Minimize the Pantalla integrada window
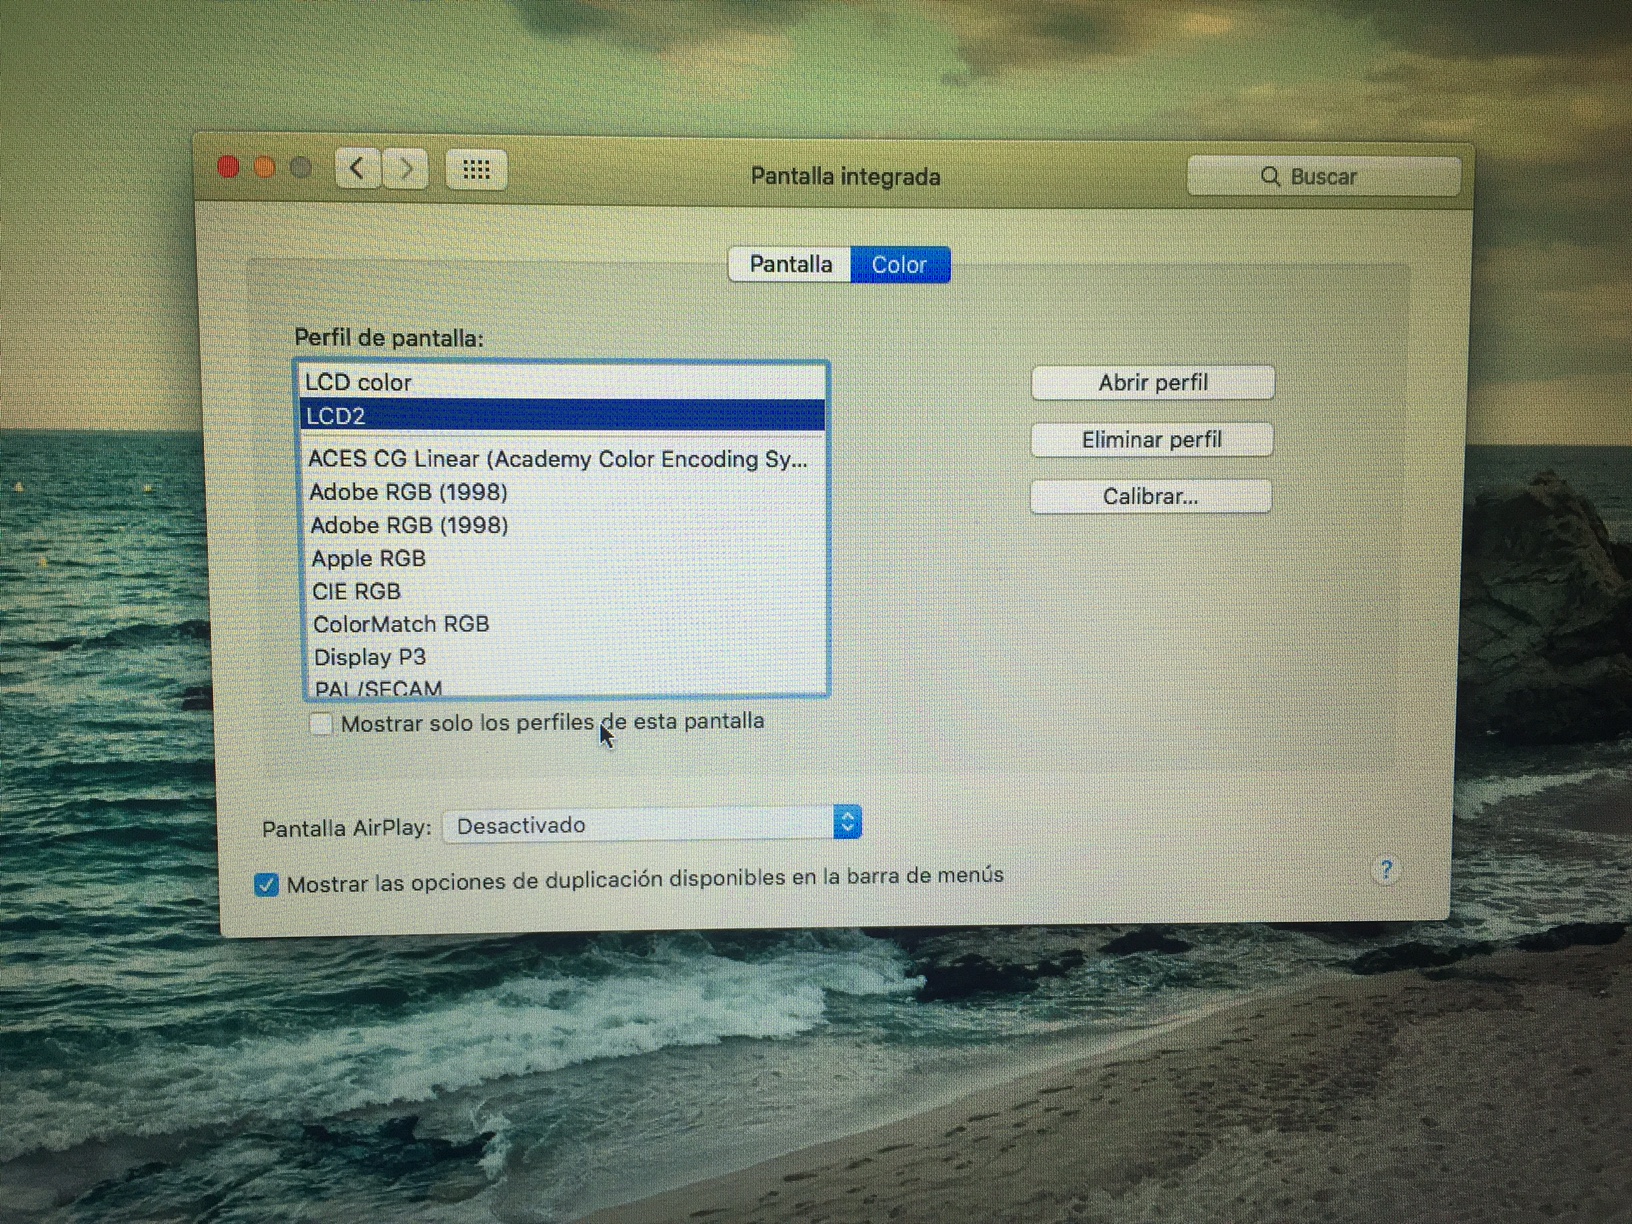 (x=264, y=167)
